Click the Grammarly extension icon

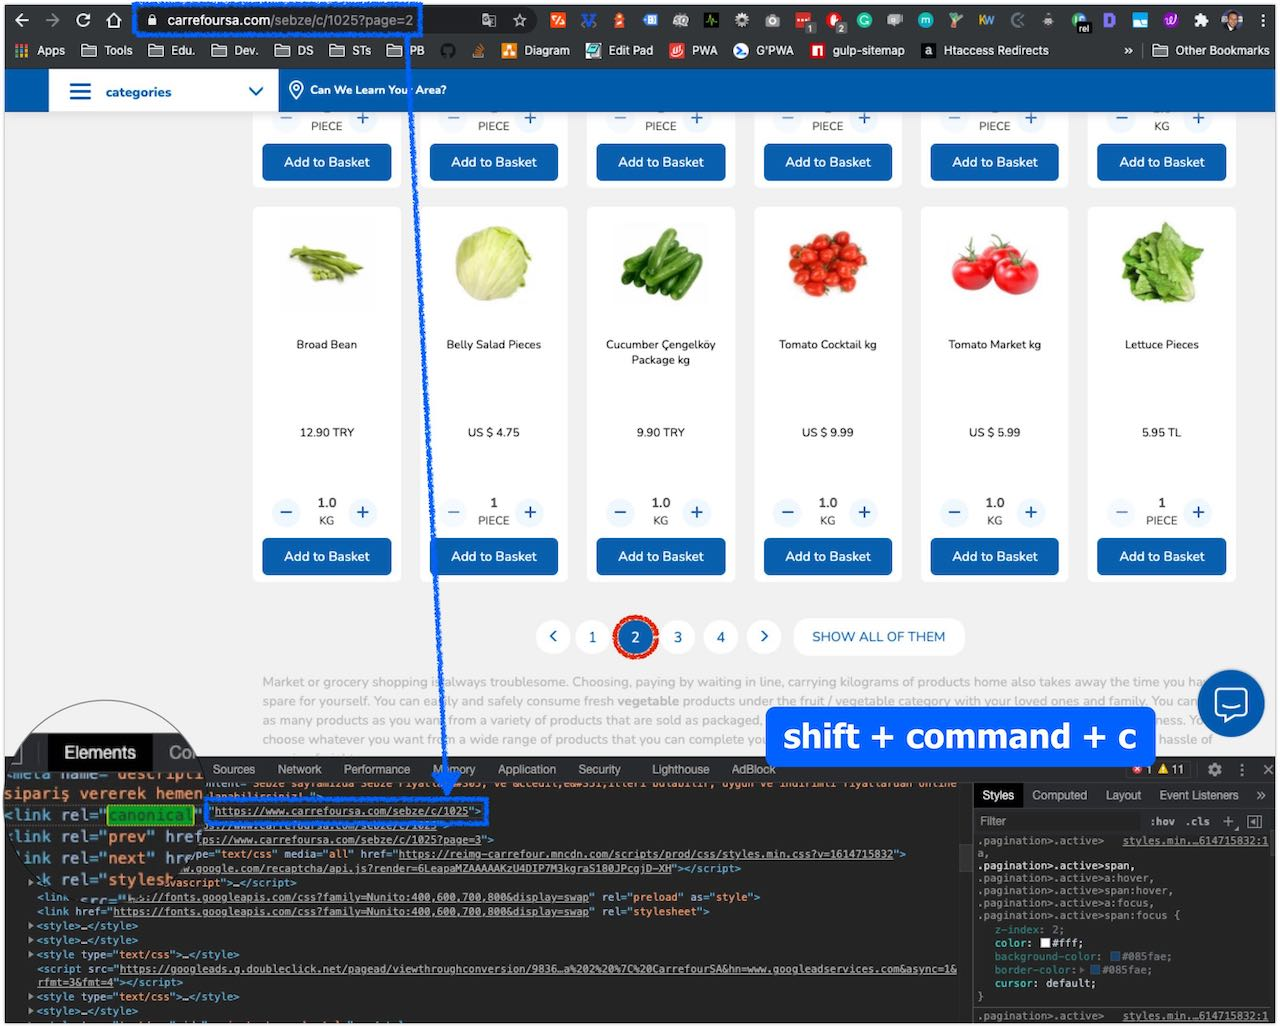point(864,19)
